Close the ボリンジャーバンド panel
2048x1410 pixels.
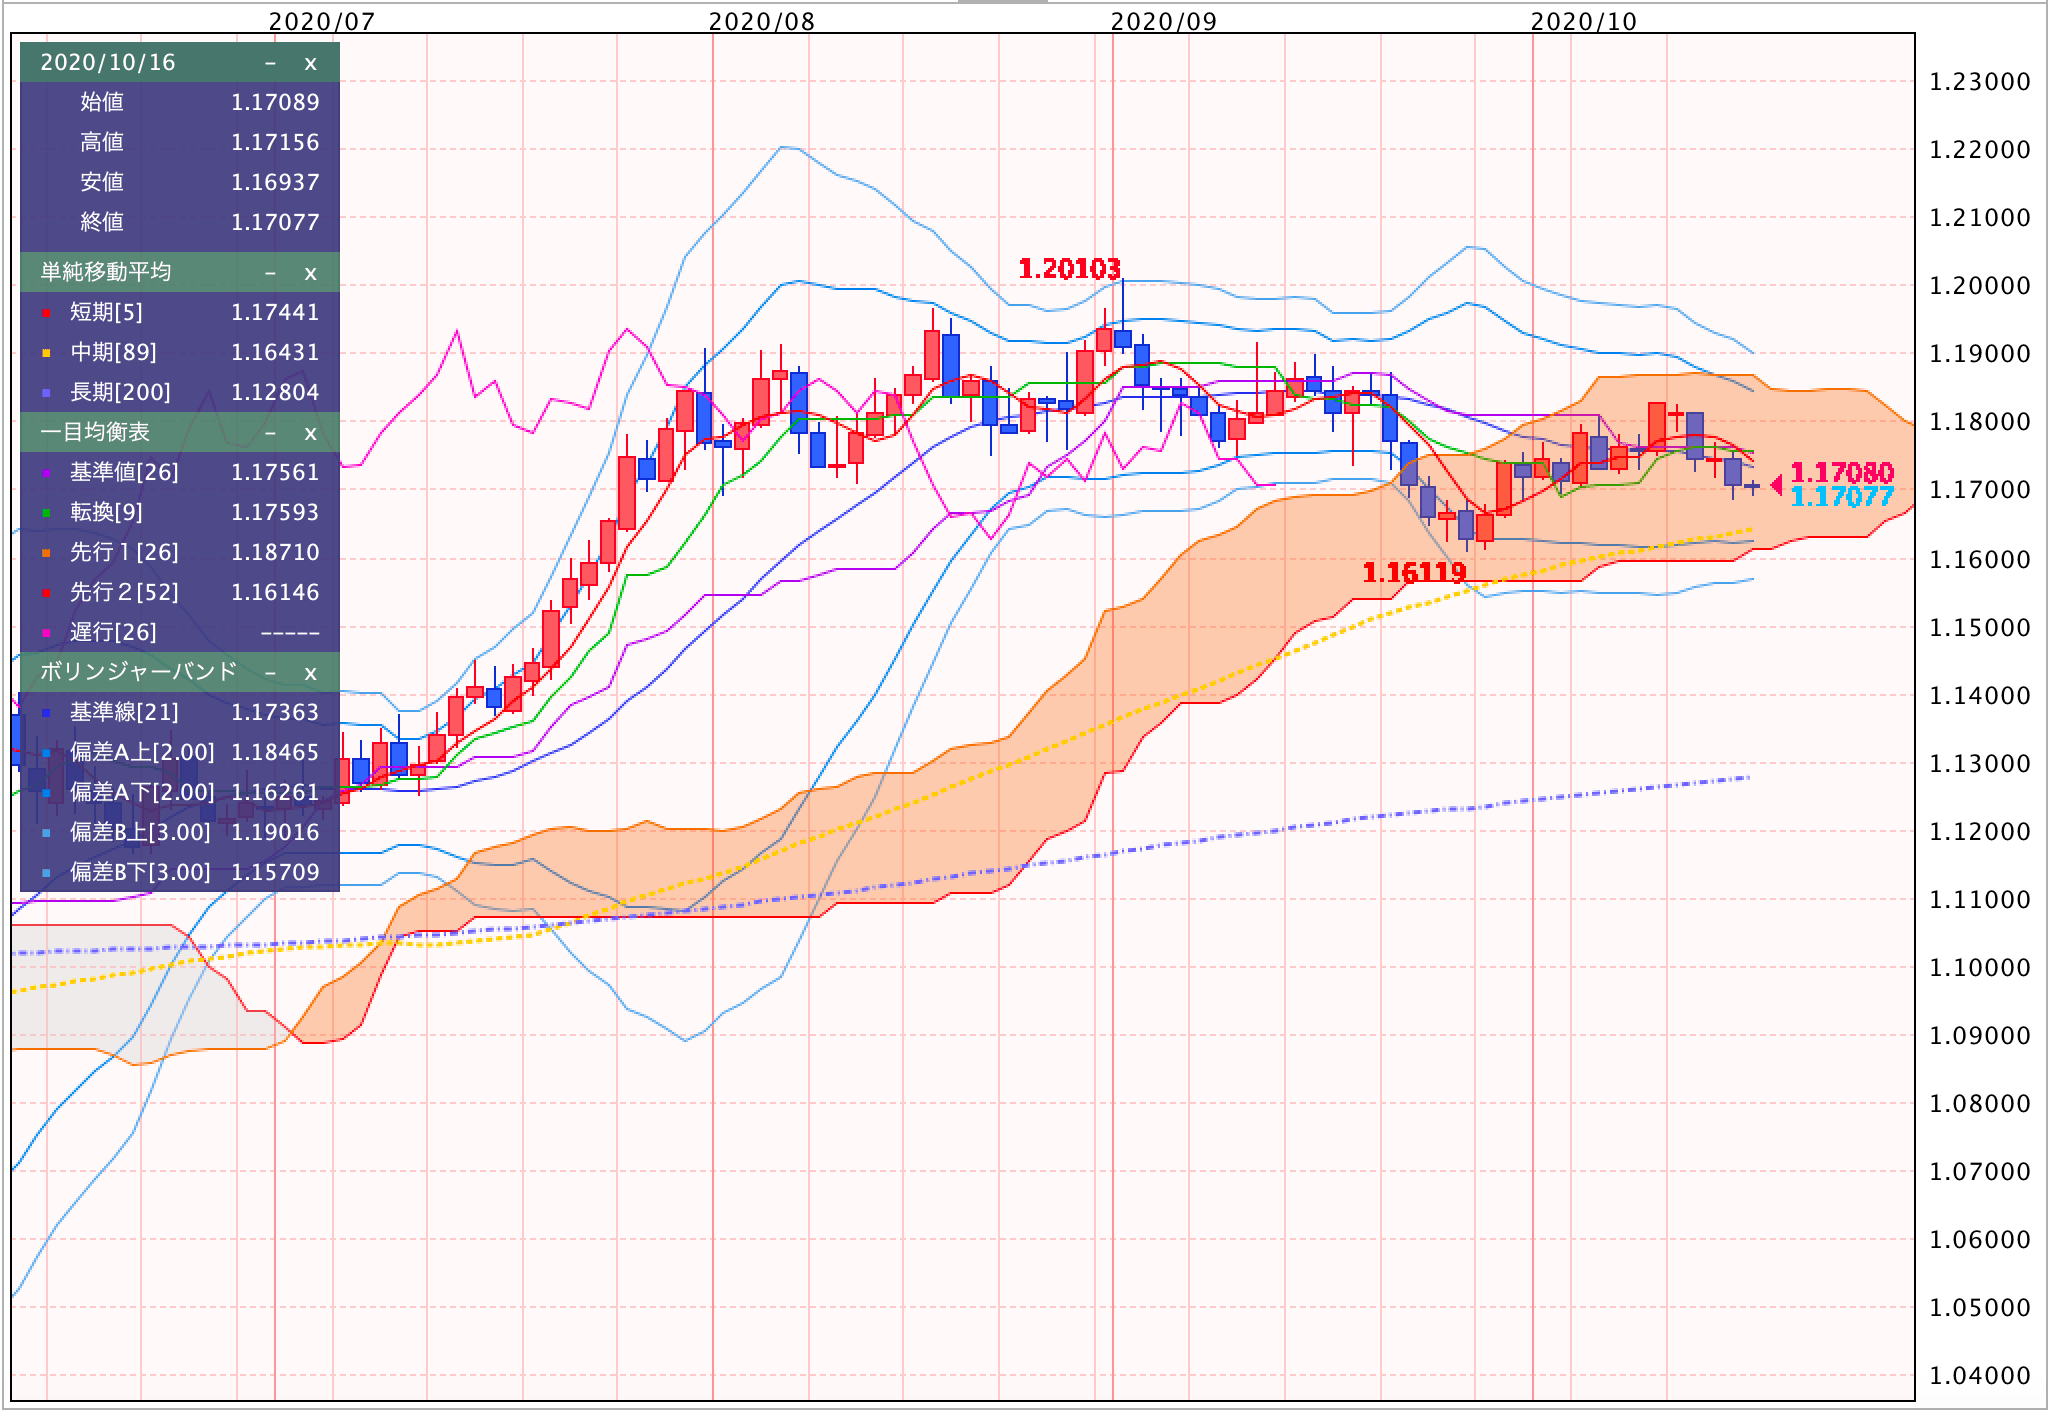310,672
